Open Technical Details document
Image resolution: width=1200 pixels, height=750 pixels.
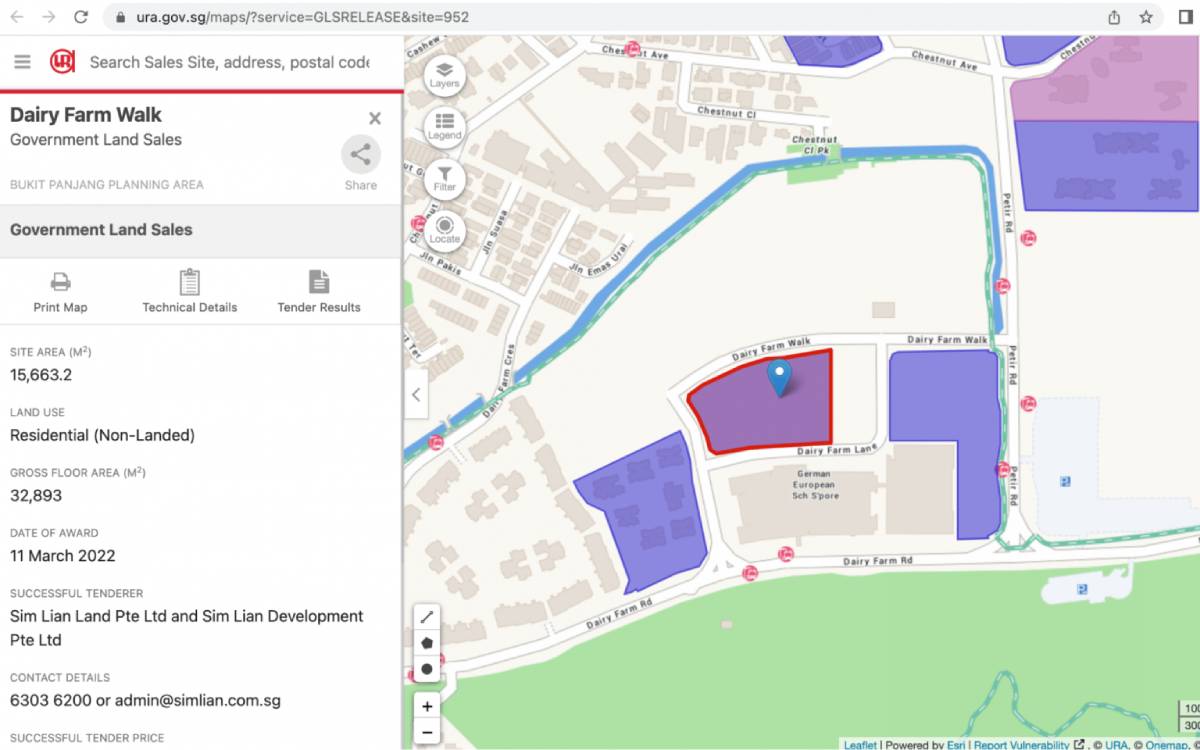(x=190, y=283)
